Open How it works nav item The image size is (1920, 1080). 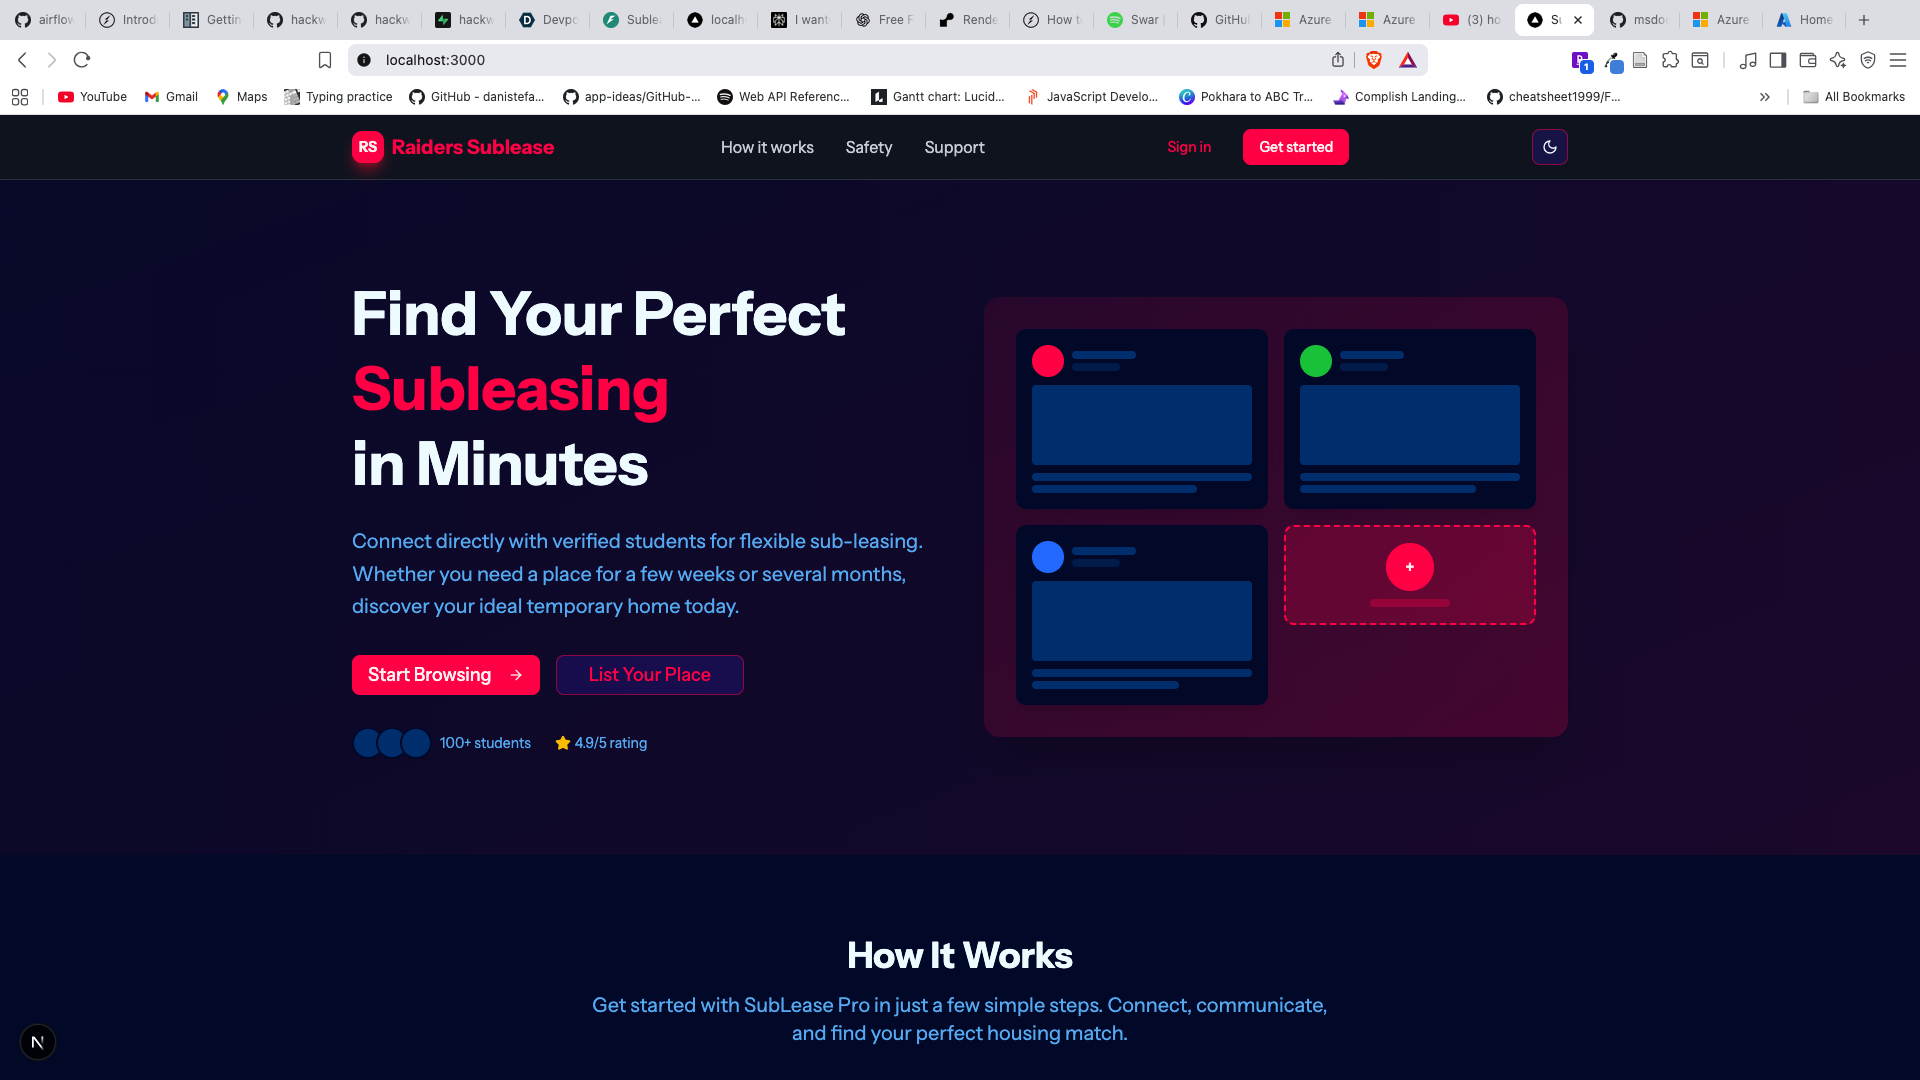[x=767, y=147]
